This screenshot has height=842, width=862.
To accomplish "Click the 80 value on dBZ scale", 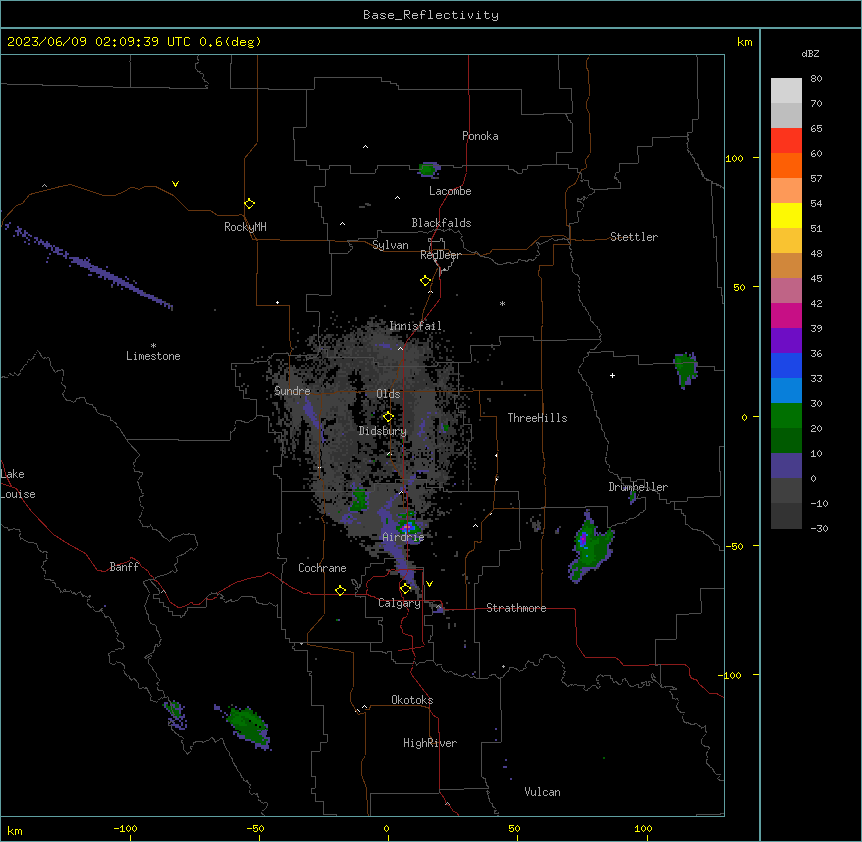I will click(816, 79).
